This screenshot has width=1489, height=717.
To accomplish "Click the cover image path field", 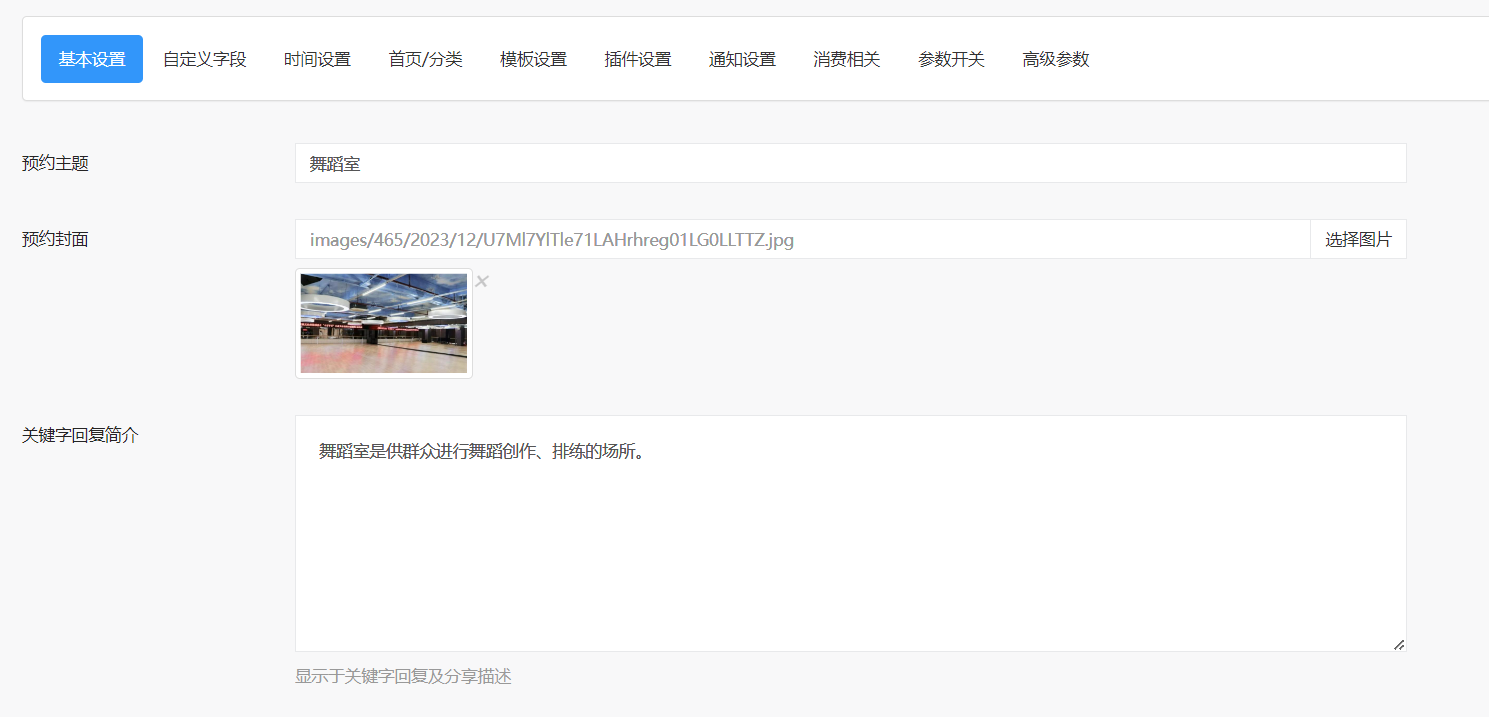I will pos(802,240).
